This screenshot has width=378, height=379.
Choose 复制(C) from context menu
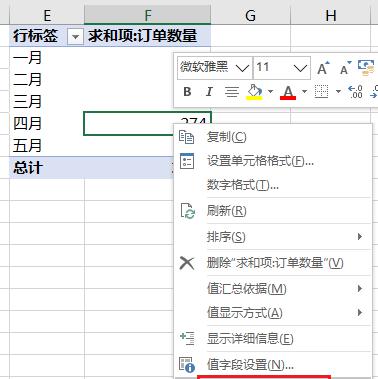pos(273,137)
